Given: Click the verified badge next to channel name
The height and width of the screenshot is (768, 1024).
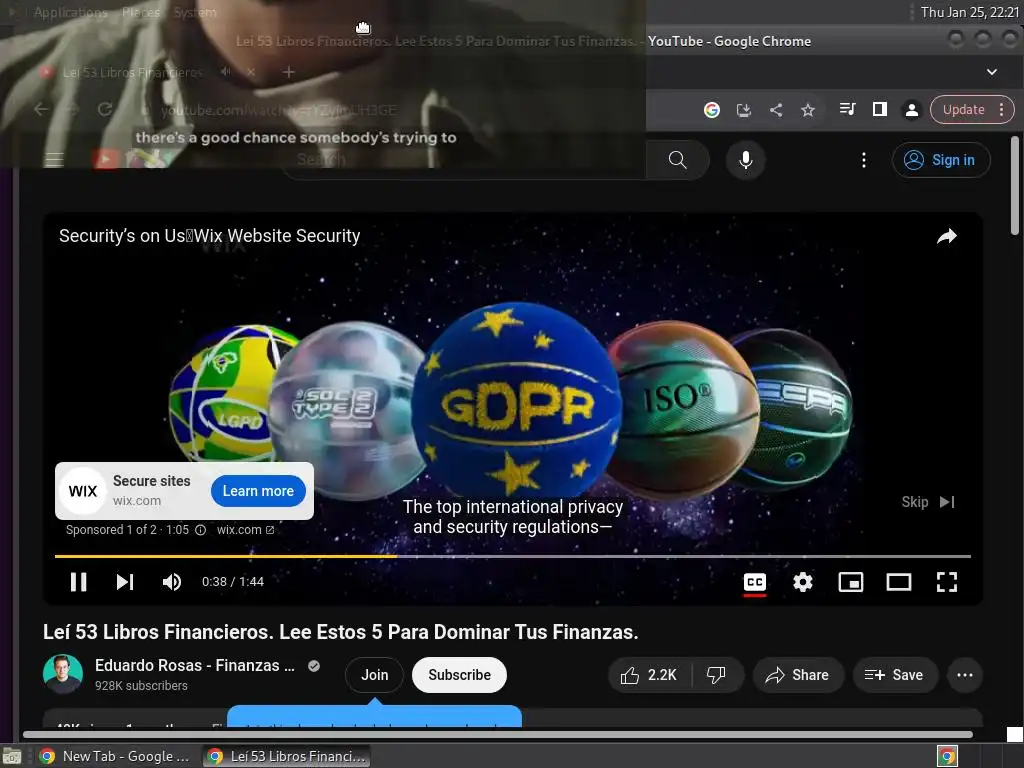Looking at the screenshot, I should (x=314, y=665).
